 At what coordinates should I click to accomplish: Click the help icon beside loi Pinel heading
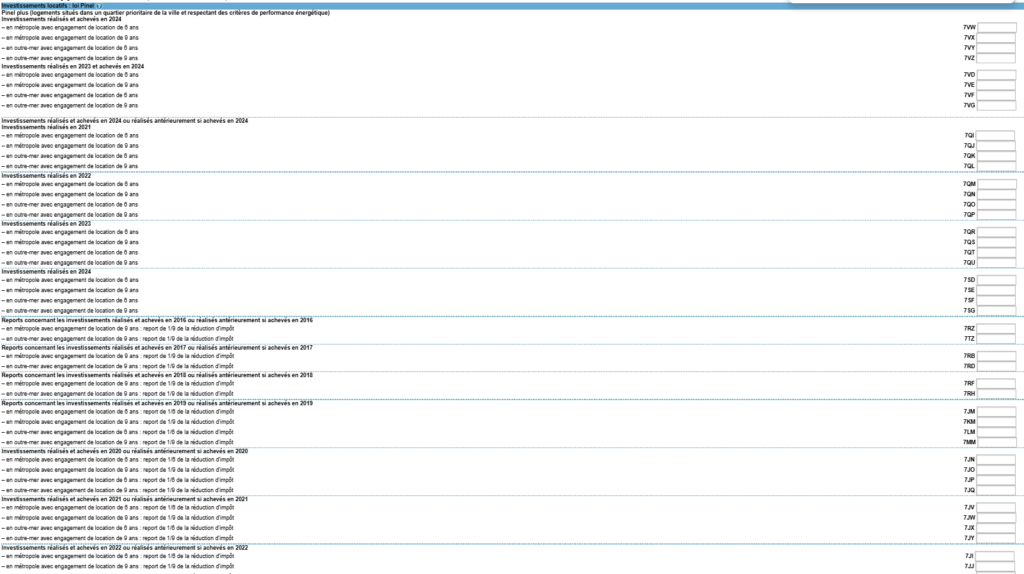coord(99,5)
